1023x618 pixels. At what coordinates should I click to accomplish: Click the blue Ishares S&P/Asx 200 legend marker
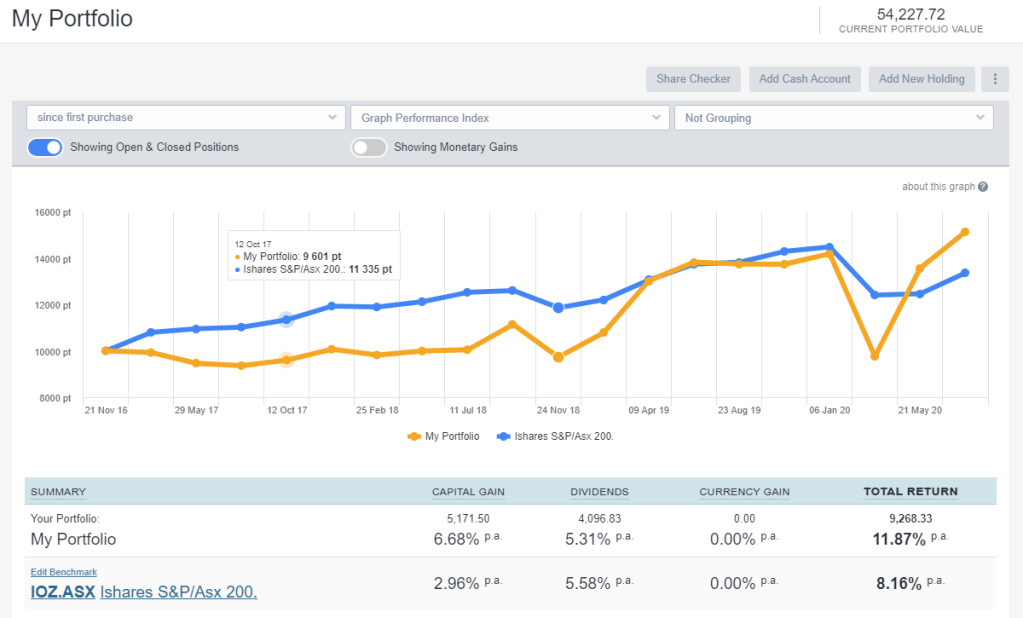504,436
